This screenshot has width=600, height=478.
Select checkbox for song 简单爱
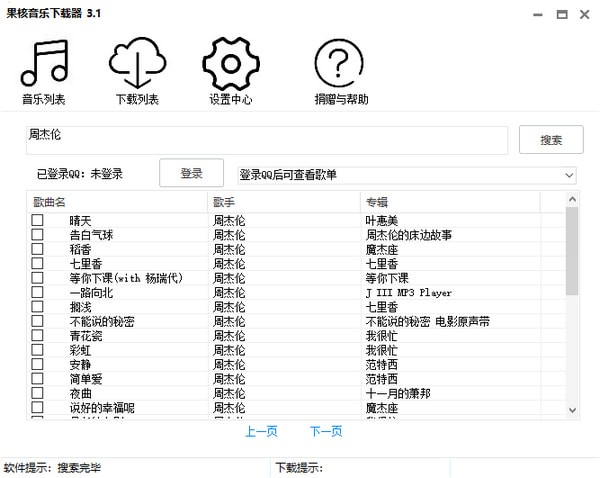[37, 379]
